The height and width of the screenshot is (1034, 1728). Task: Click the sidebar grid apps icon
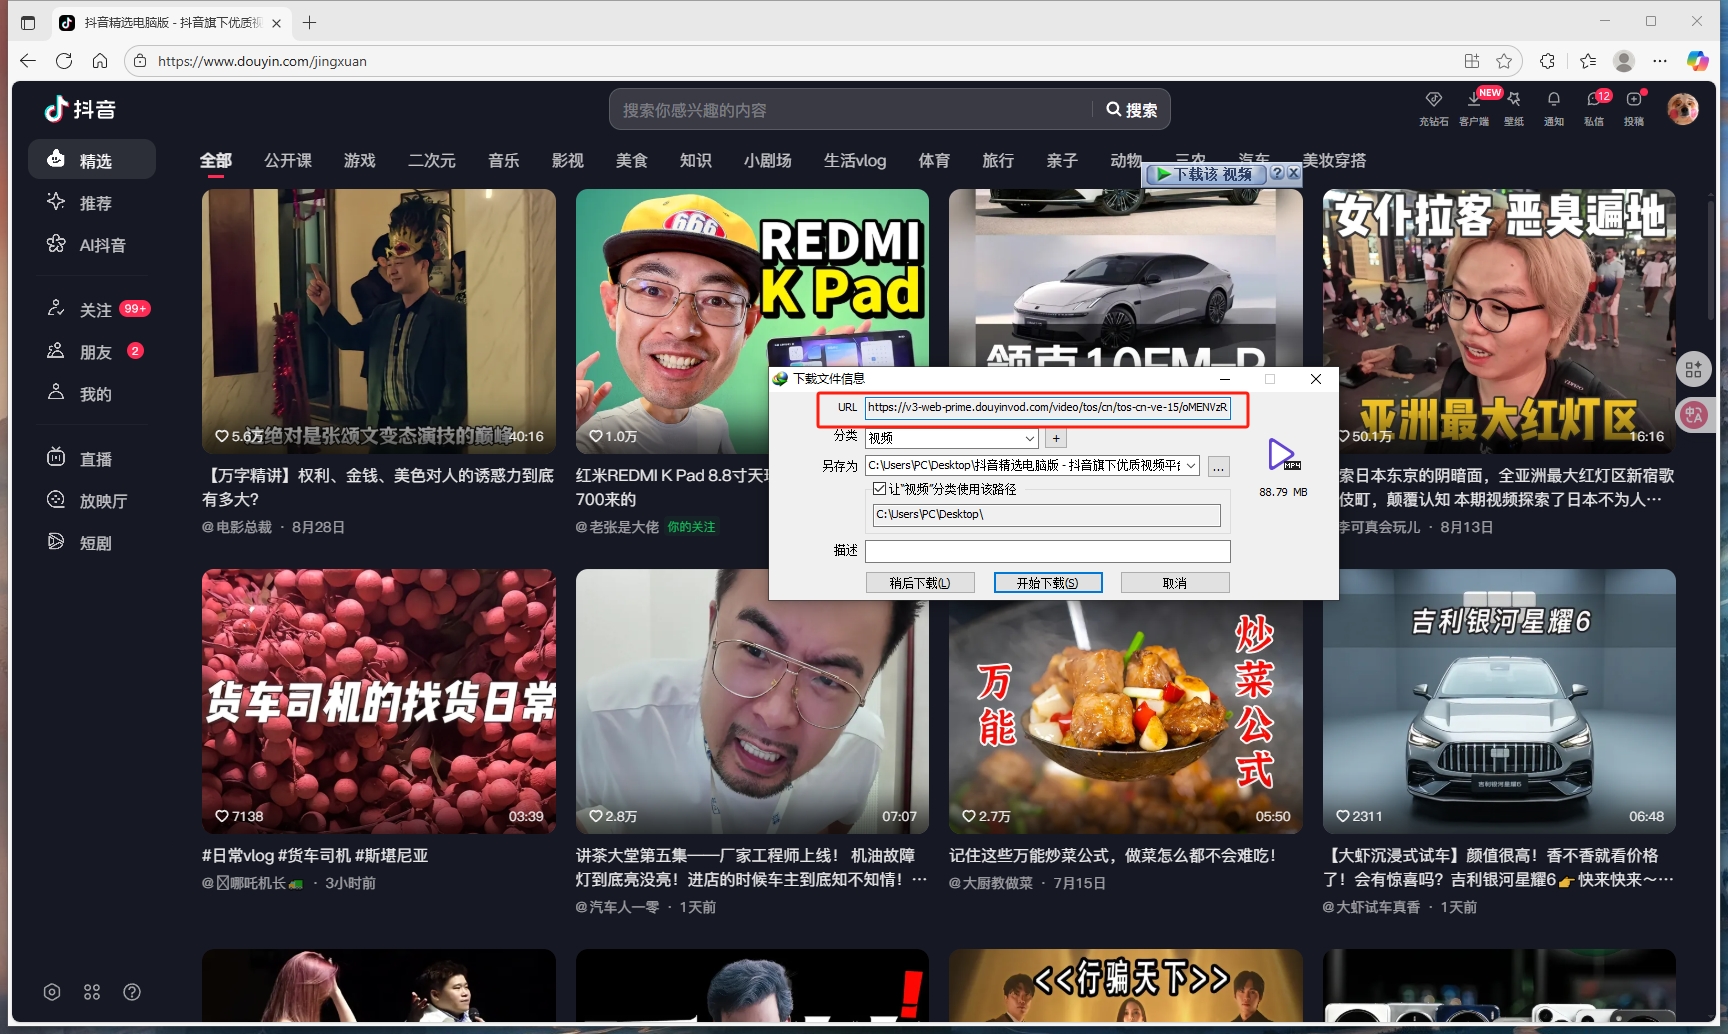(x=92, y=992)
